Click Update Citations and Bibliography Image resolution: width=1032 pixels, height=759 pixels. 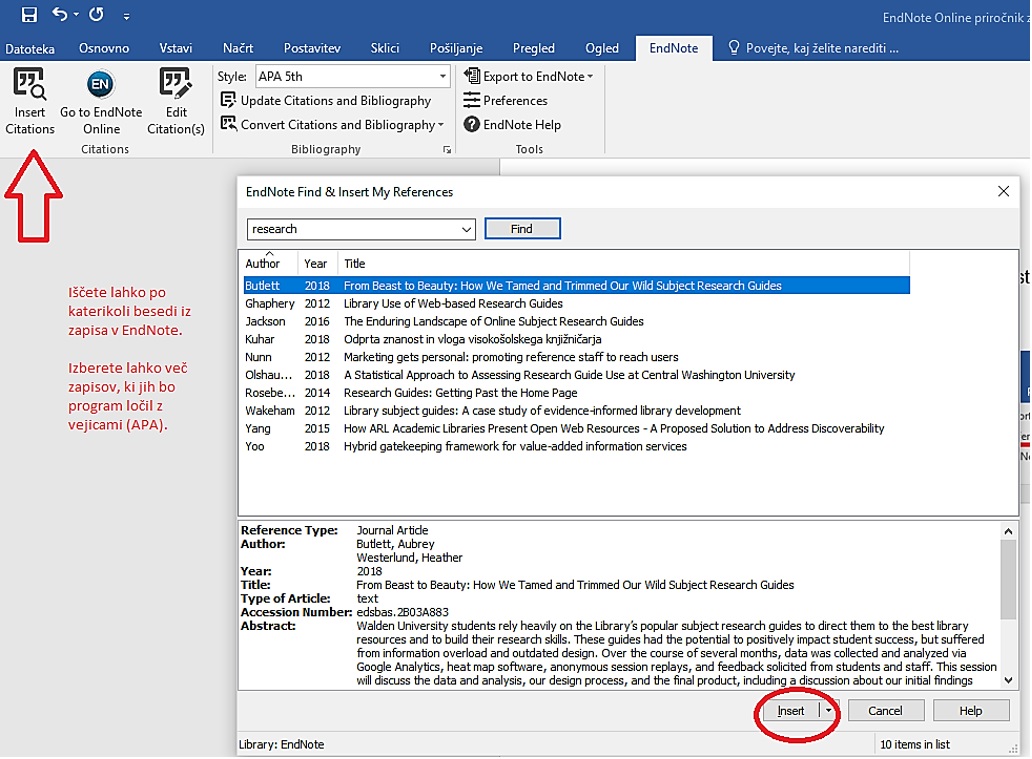pos(326,100)
